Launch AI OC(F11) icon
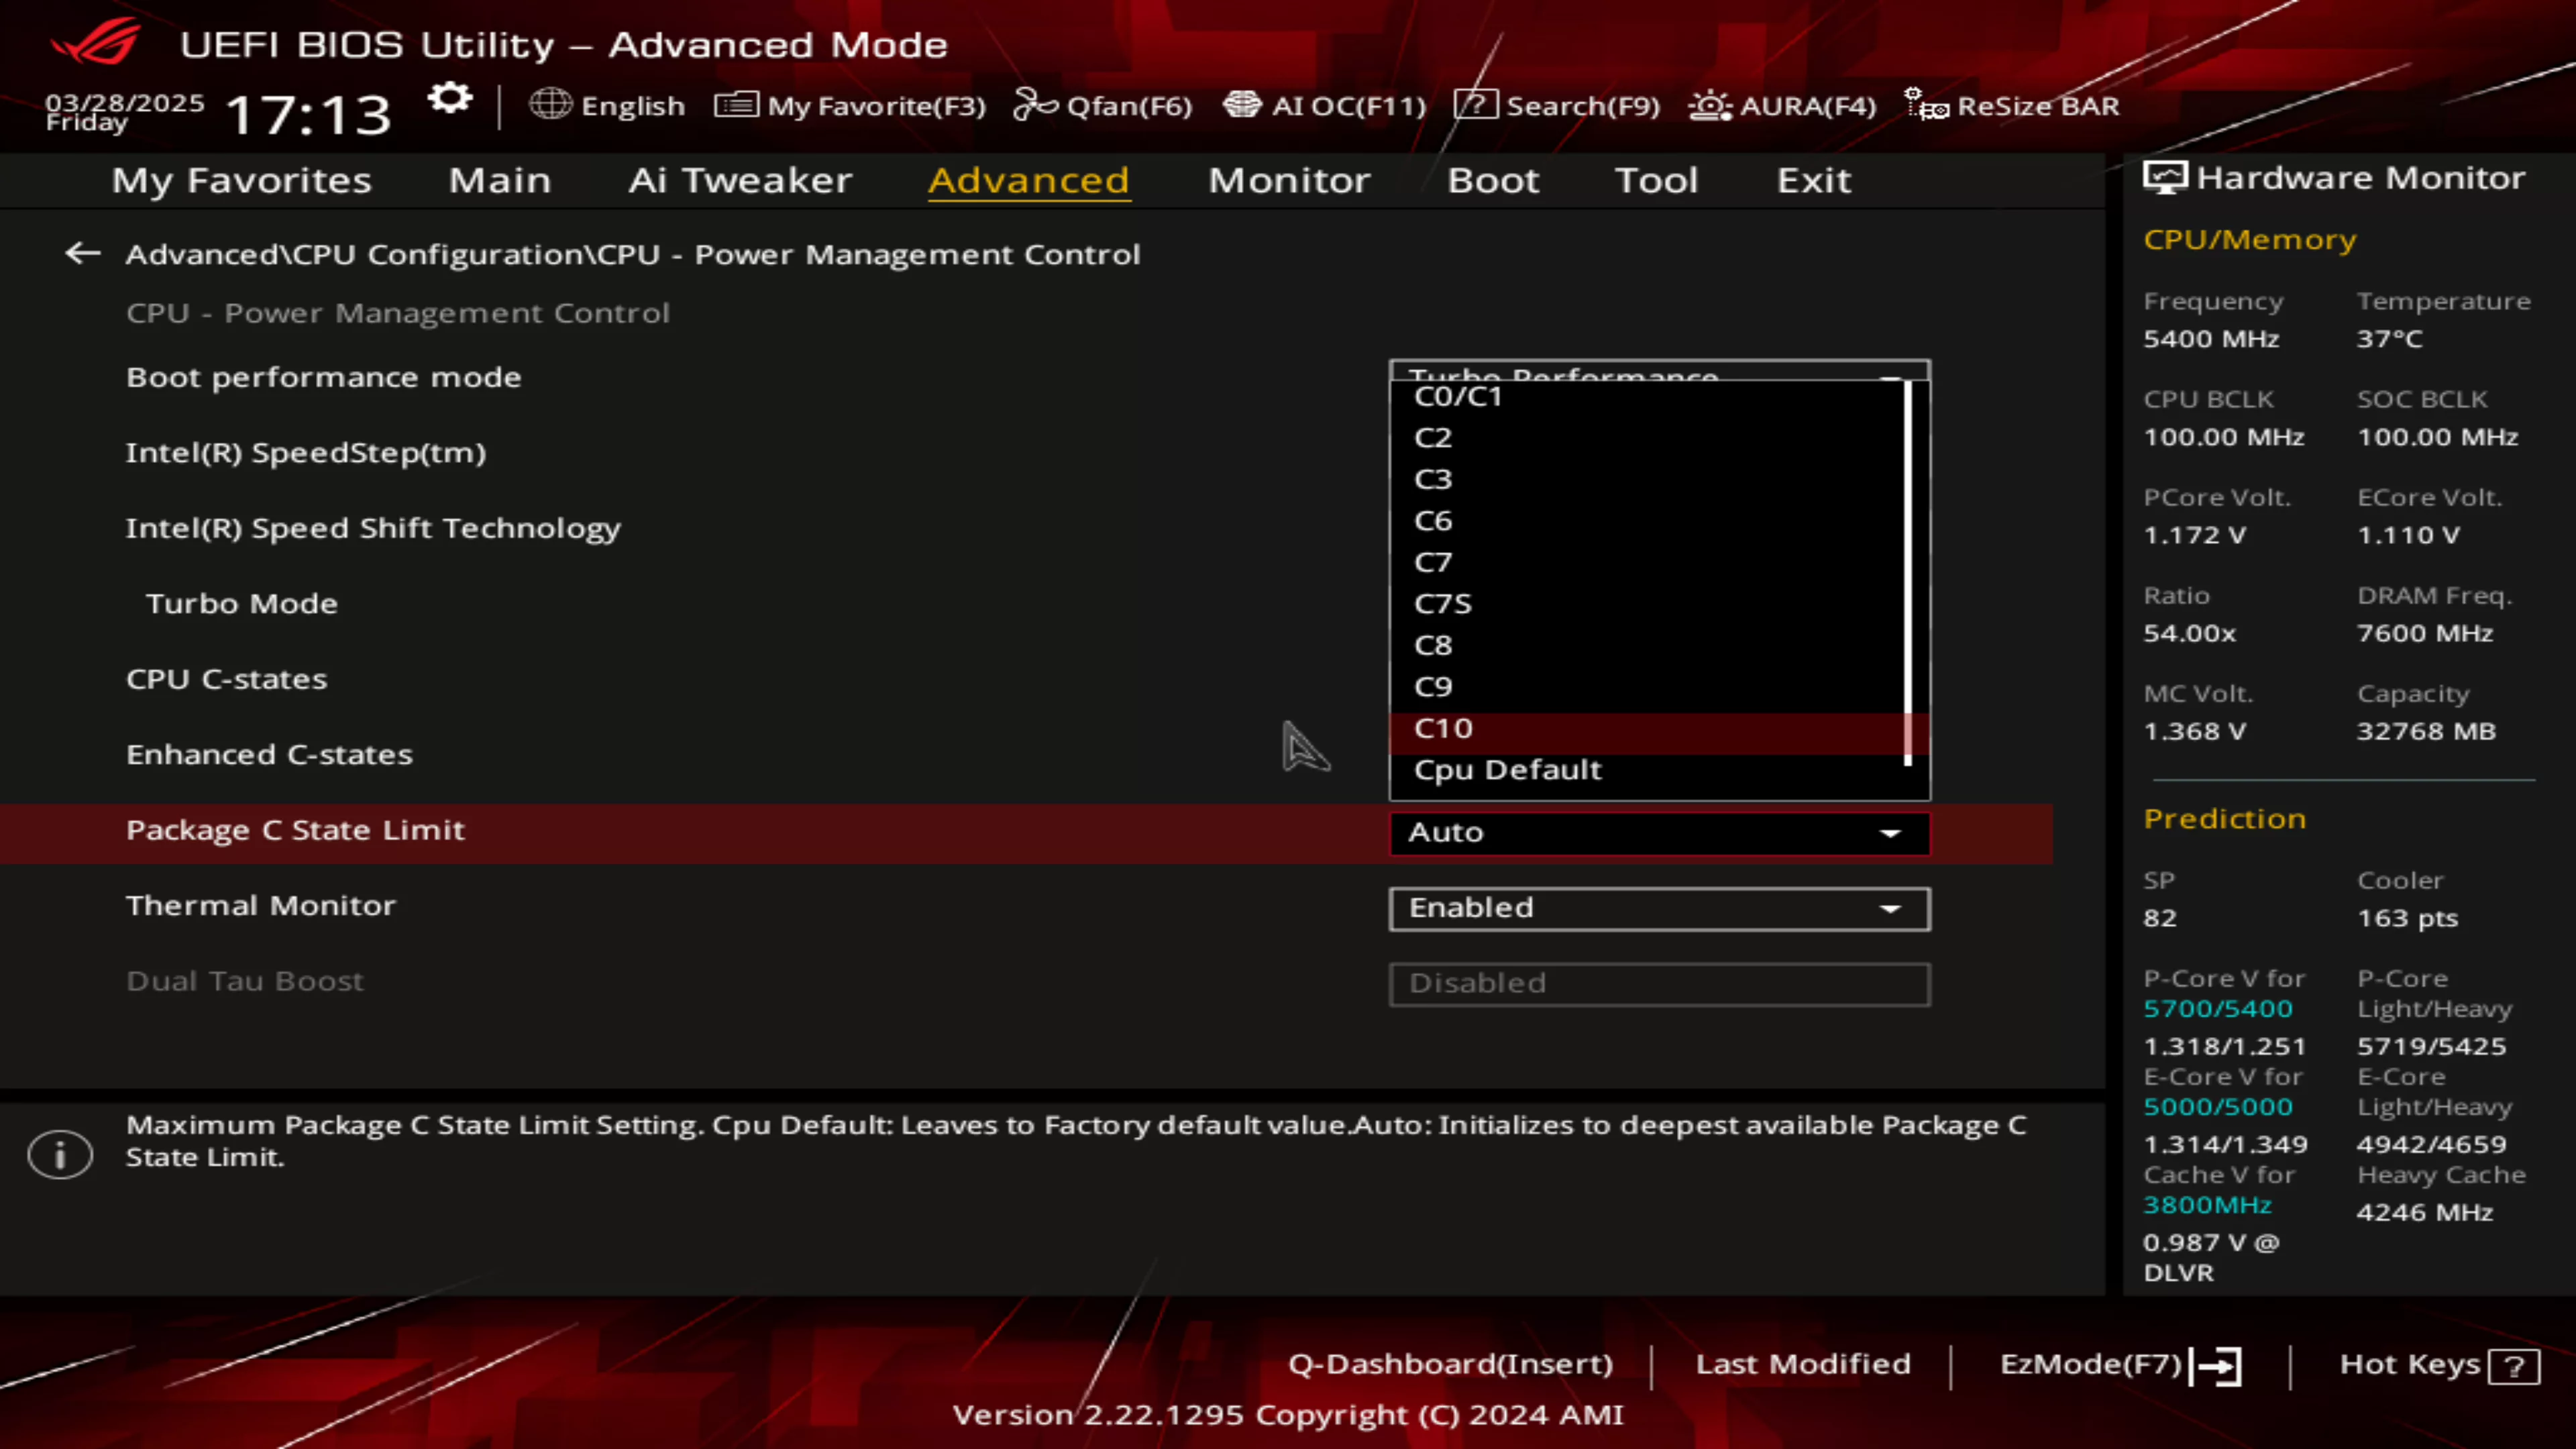The height and width of the screenshot is (1449, 2576). point(1242,104)
